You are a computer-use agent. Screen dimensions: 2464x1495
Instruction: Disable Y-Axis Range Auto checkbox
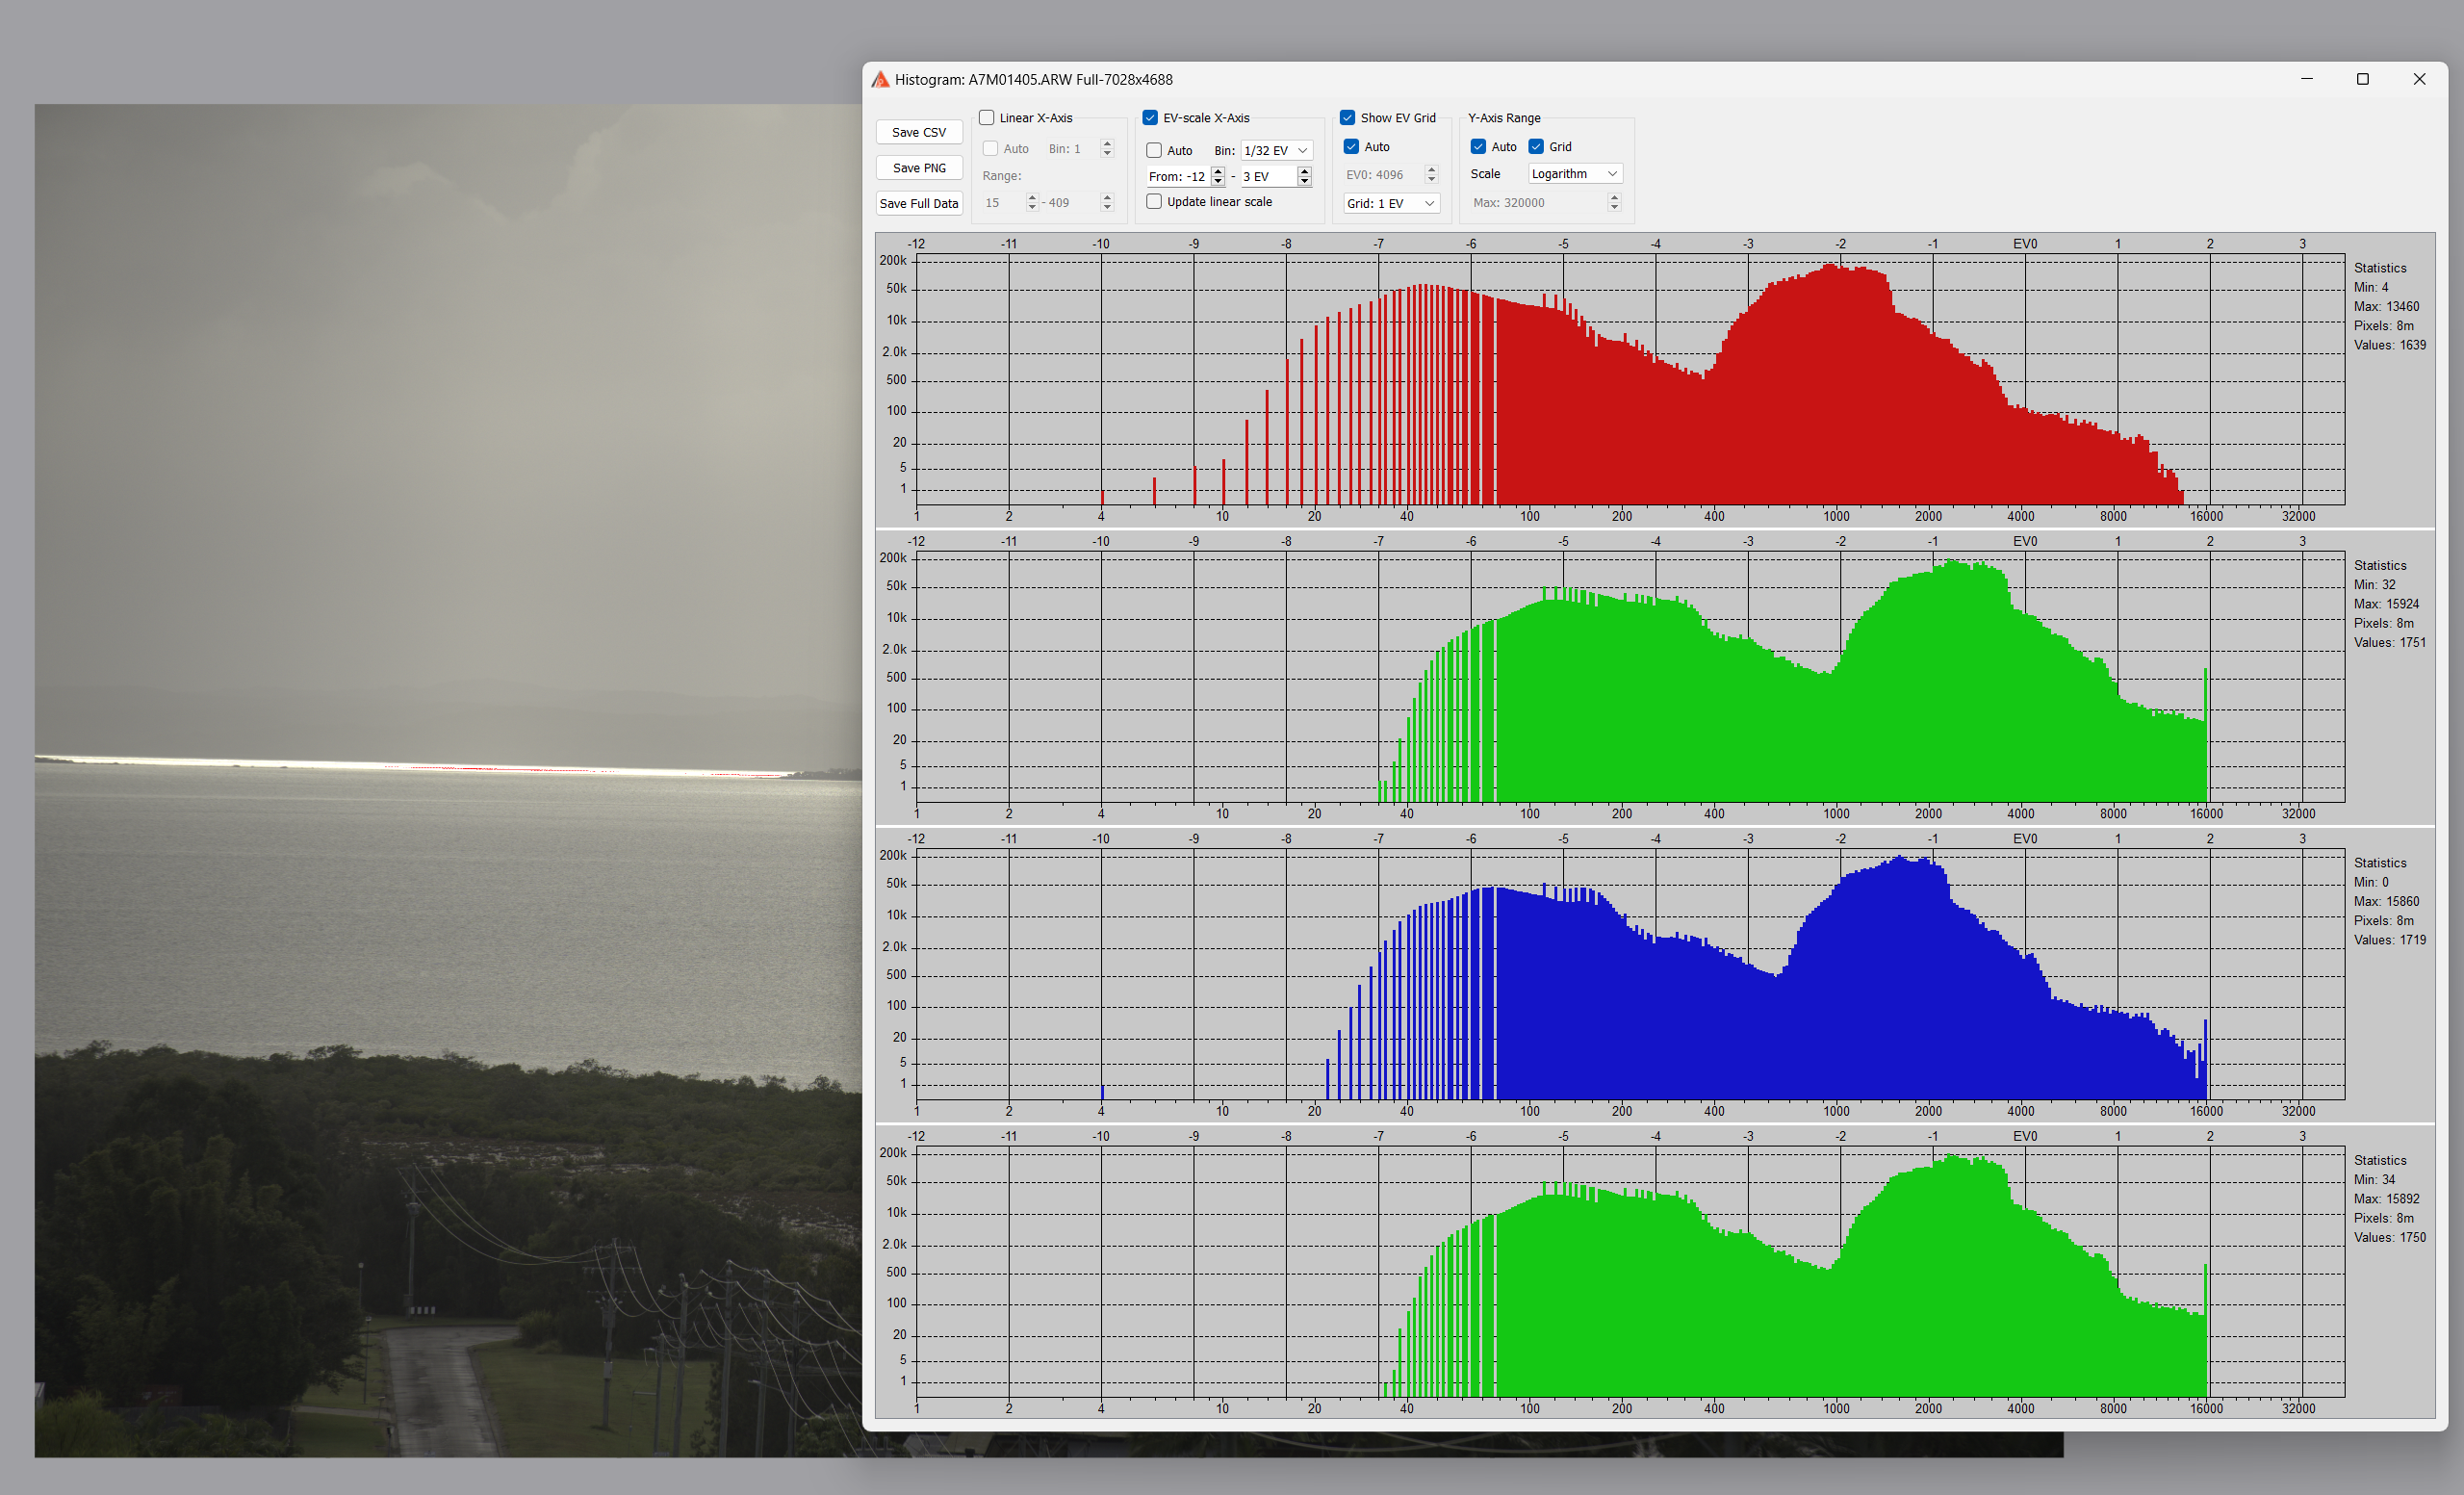coord(1478,147)
